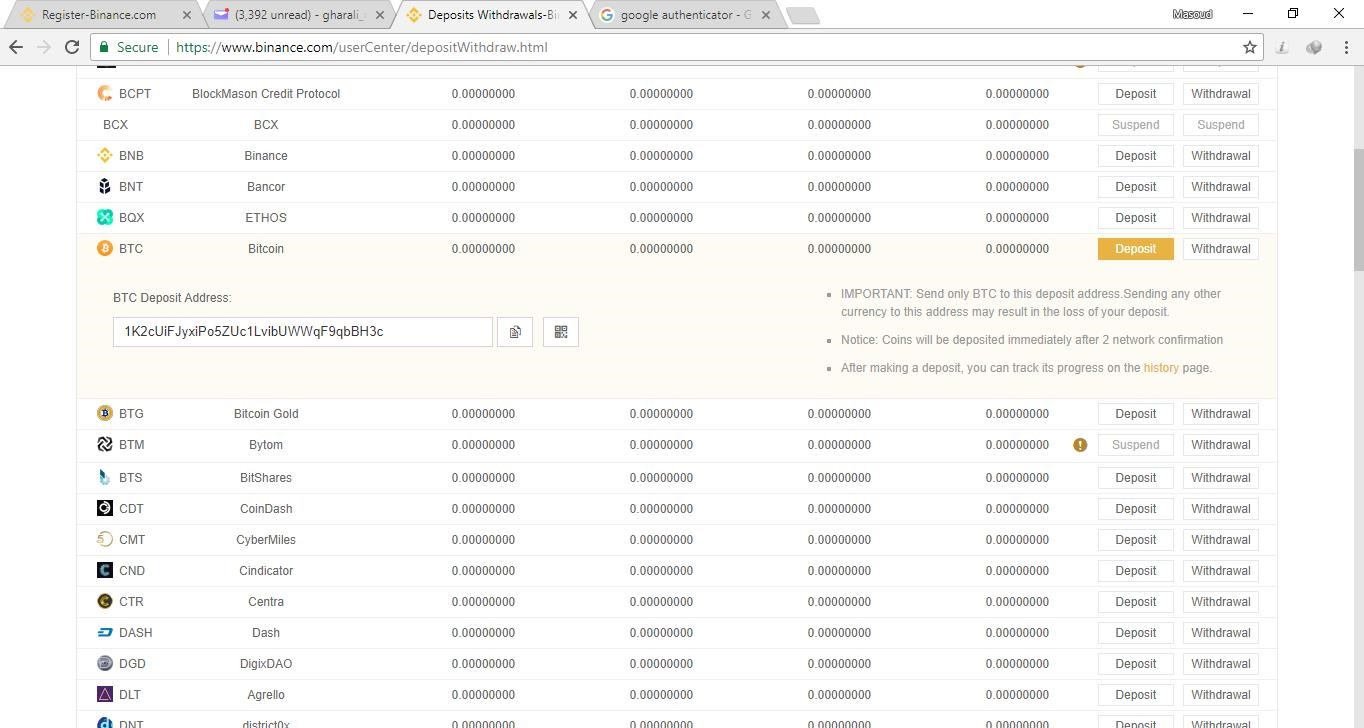Select the Binance BNB coin icon
The height and width of the screenshot is (728, 1364).
(105, 155)
